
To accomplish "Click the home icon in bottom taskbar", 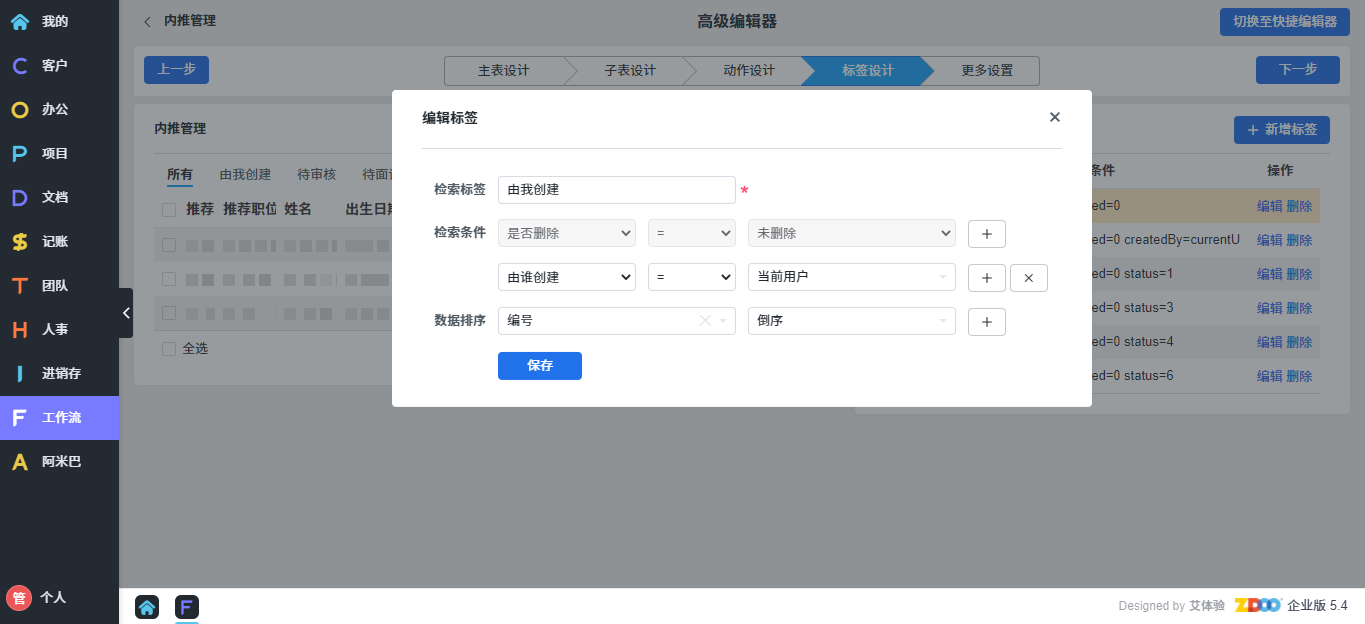I will [x=147, y=606].
